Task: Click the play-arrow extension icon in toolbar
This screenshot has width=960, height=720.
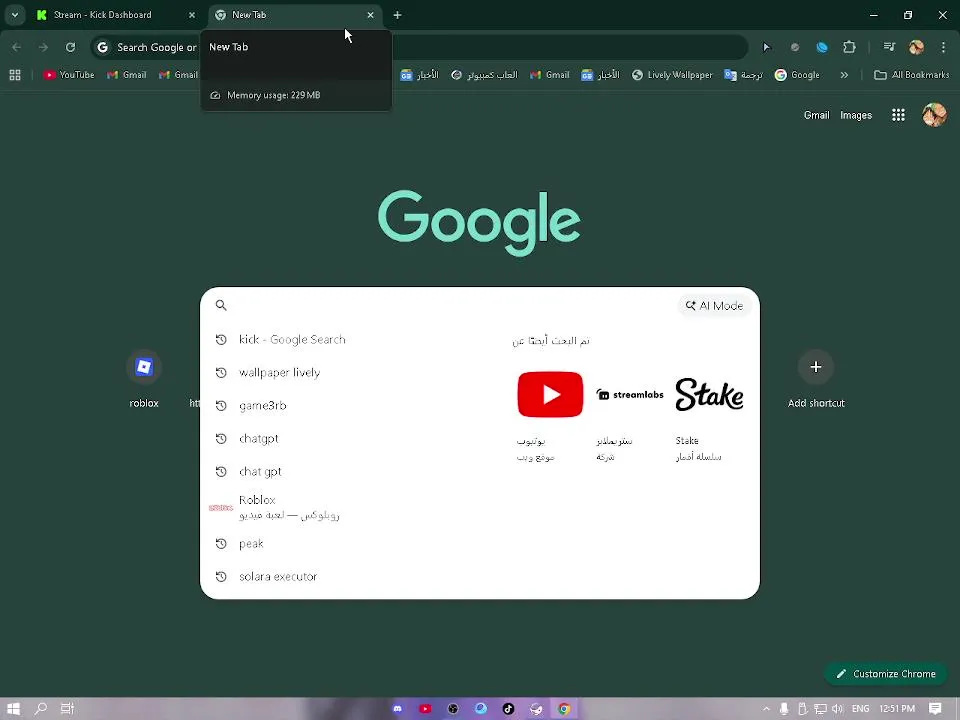Action: point(767,47)
